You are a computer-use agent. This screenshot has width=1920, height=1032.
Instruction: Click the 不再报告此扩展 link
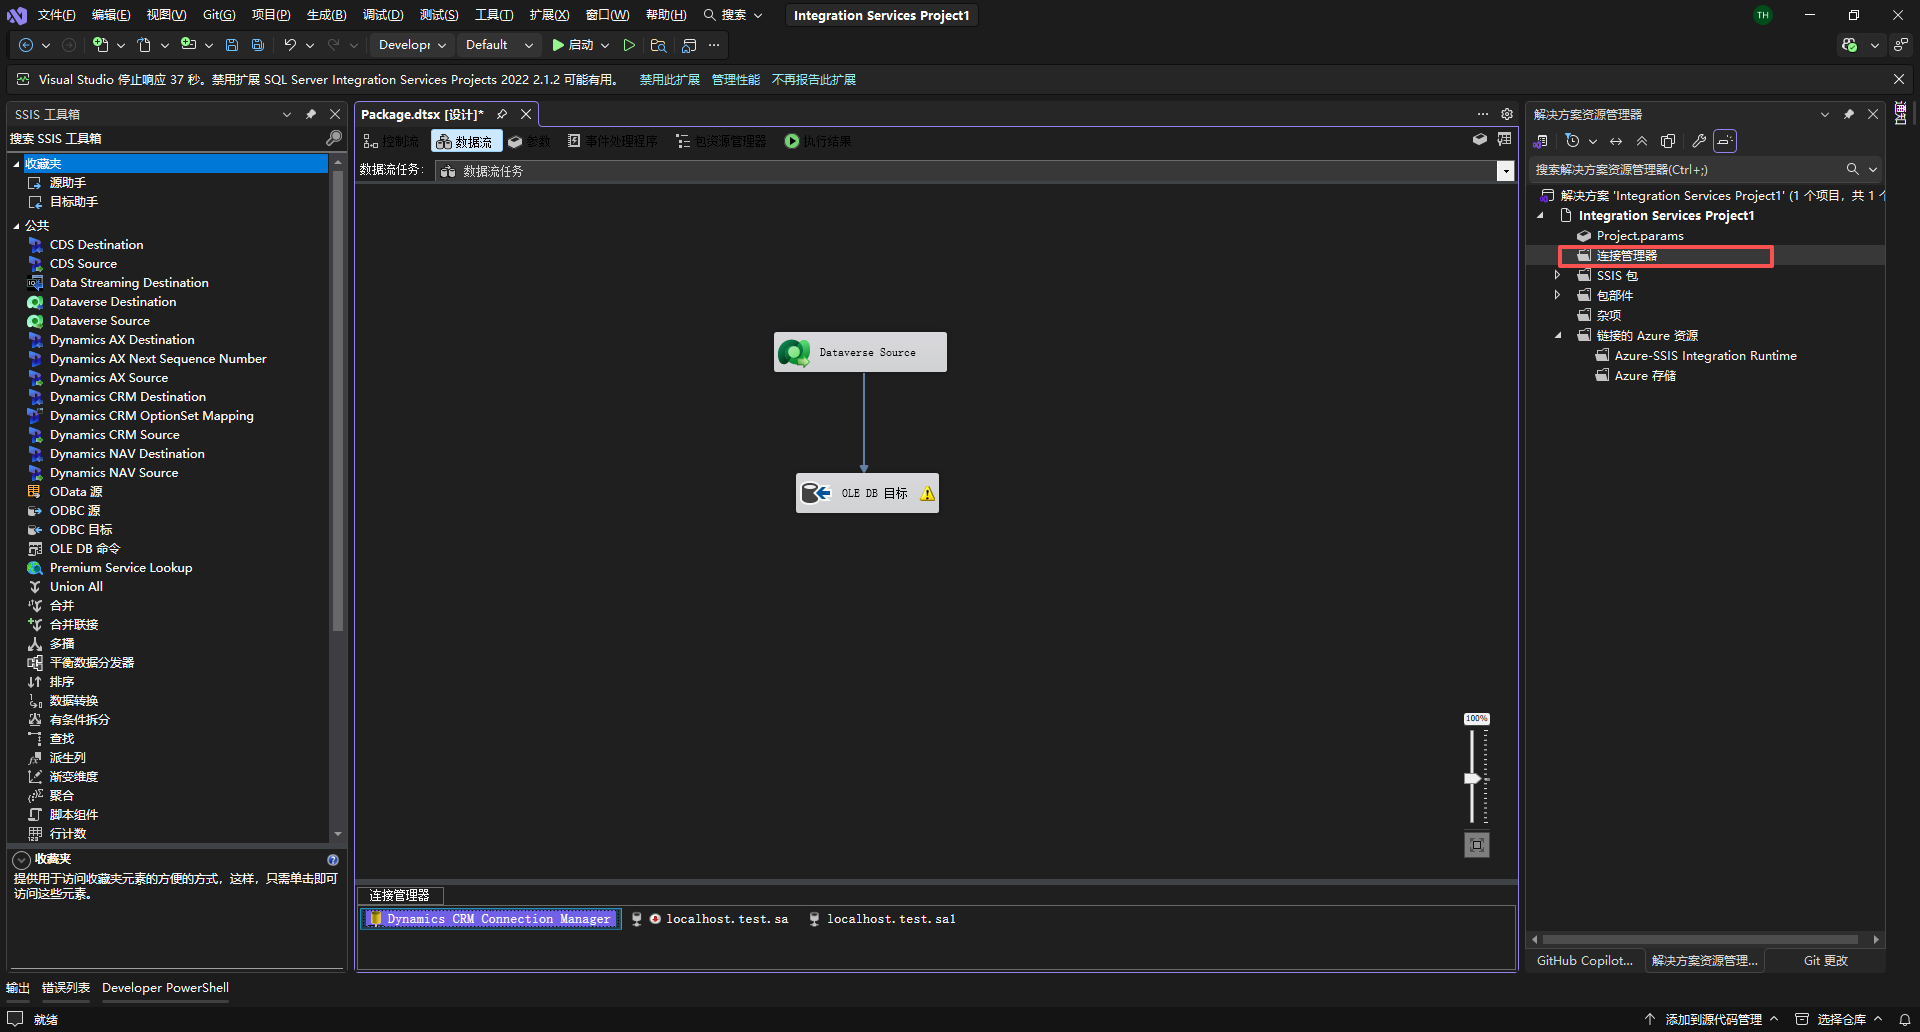pyautogui.click(x=814, y=80)
